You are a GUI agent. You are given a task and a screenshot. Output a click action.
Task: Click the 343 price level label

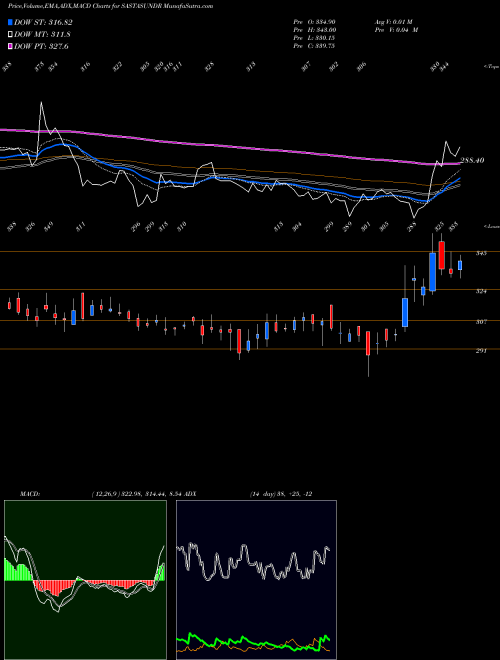tap(481, 253)
